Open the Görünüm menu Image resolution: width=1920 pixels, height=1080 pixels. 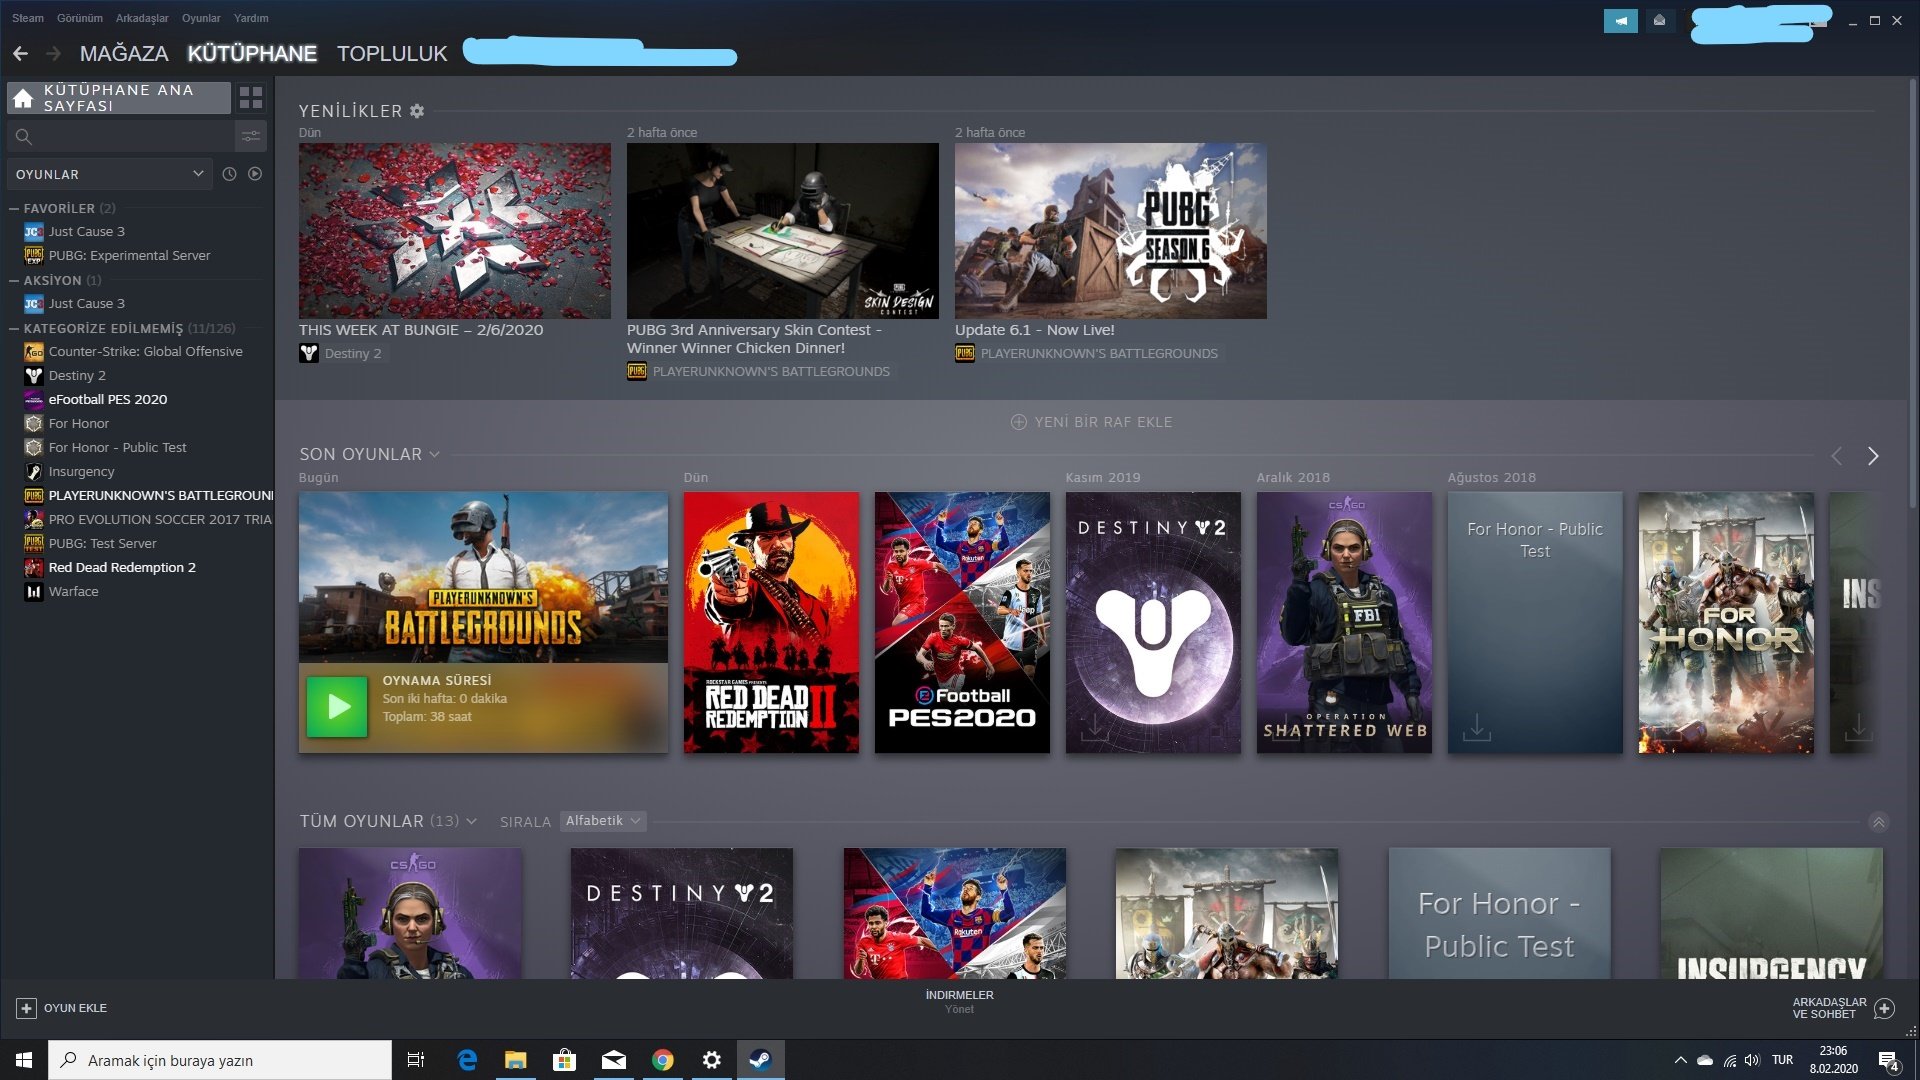[80, 18]
